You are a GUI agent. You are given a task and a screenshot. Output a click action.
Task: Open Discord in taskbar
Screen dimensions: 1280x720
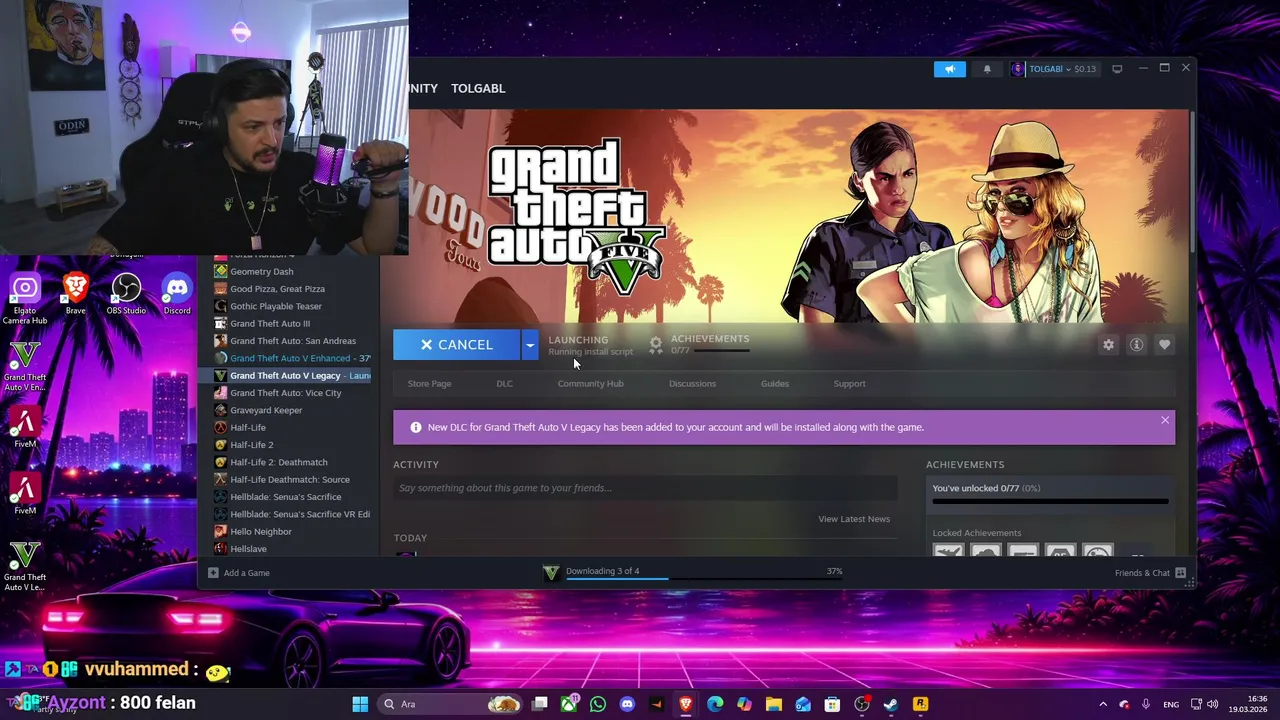(627, 704)
